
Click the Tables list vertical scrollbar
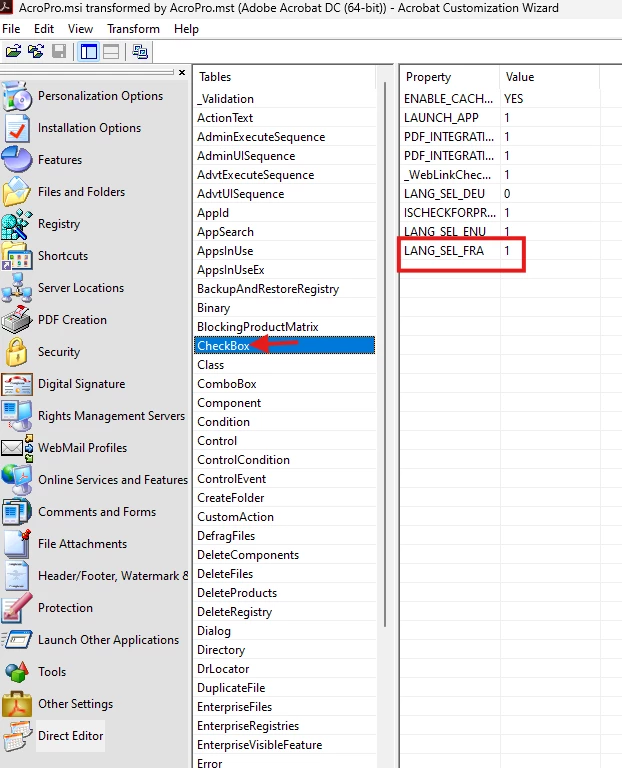click(x=385, y=354)
